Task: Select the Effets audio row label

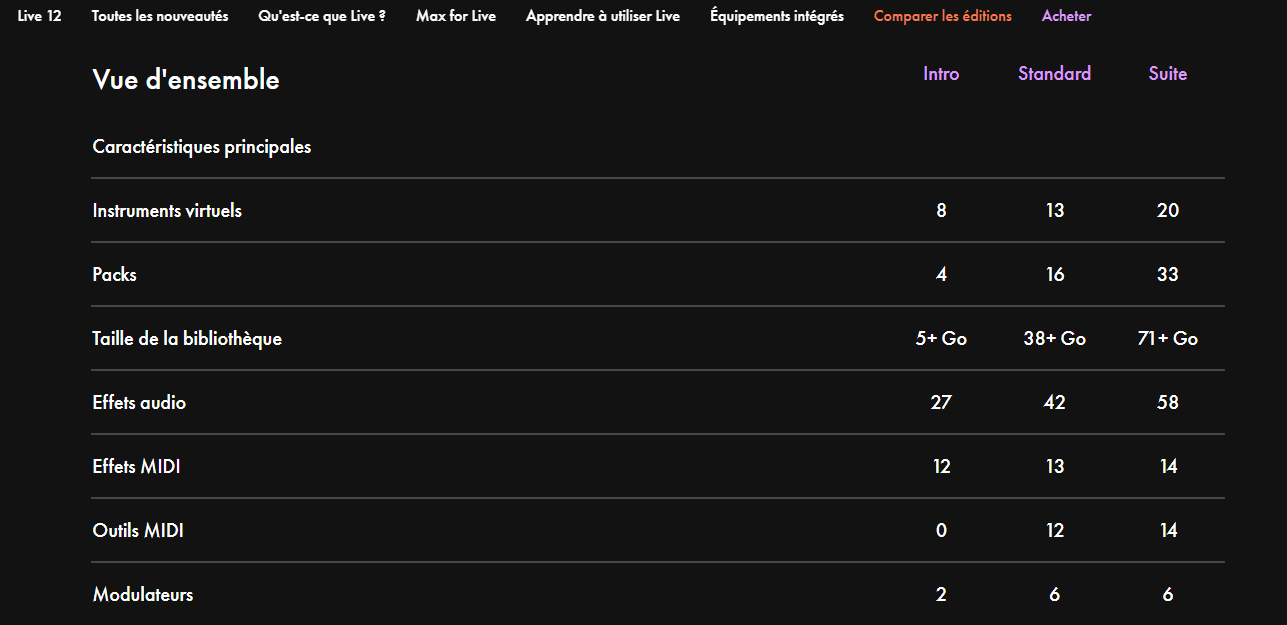Action: point(139,403)
